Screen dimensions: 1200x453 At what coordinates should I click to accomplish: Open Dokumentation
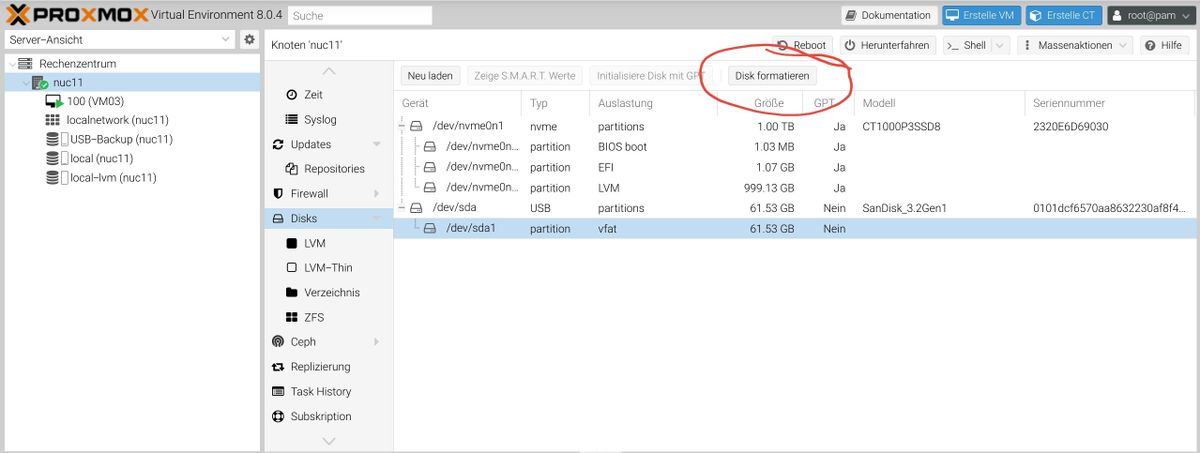(888, 16)
